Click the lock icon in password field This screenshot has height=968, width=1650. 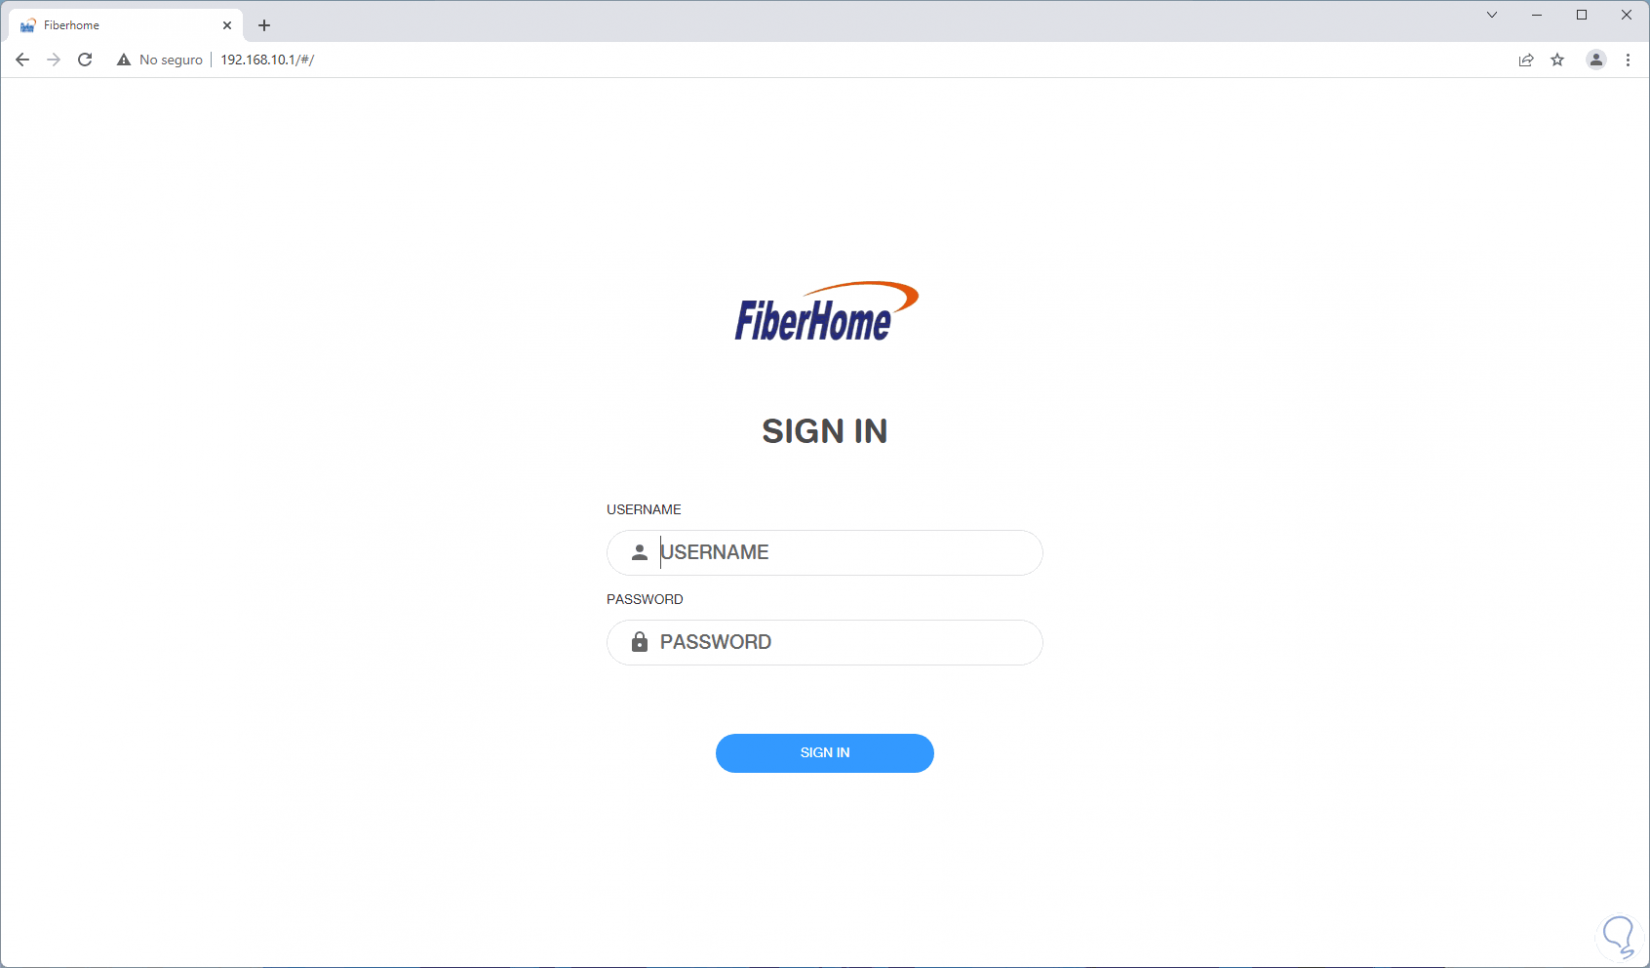click(639, 642)
